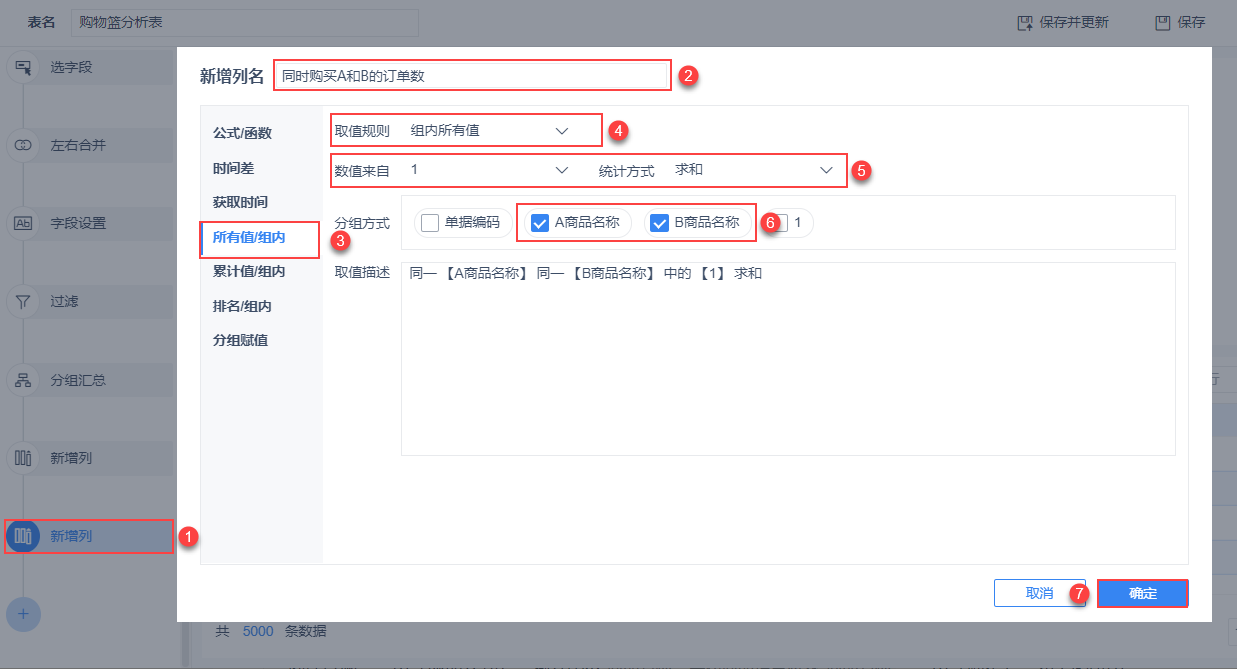Open the 统计方式 dropdown
The height and width of the screenshot is (669, 1237).
755,170
